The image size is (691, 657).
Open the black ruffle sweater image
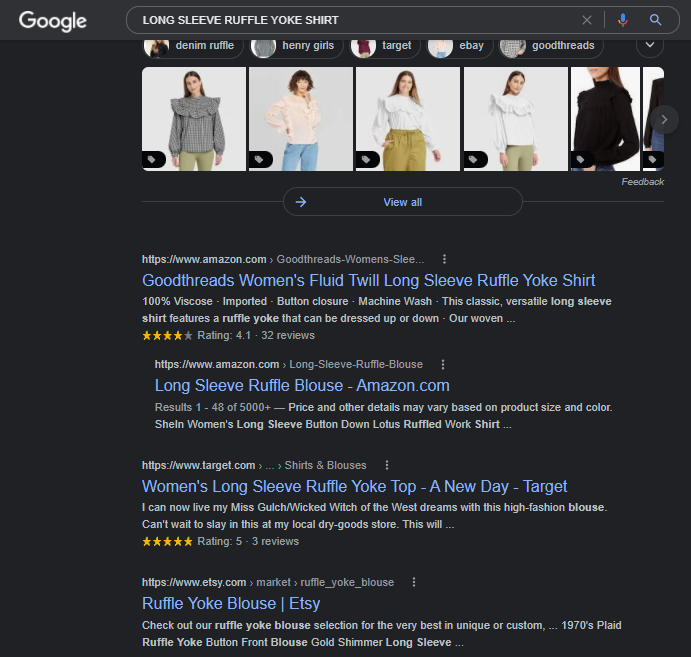tap(605, 119)
